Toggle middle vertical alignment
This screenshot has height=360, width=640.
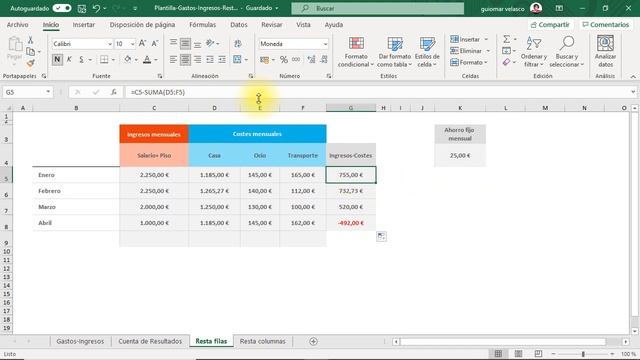tap(185, 43)
